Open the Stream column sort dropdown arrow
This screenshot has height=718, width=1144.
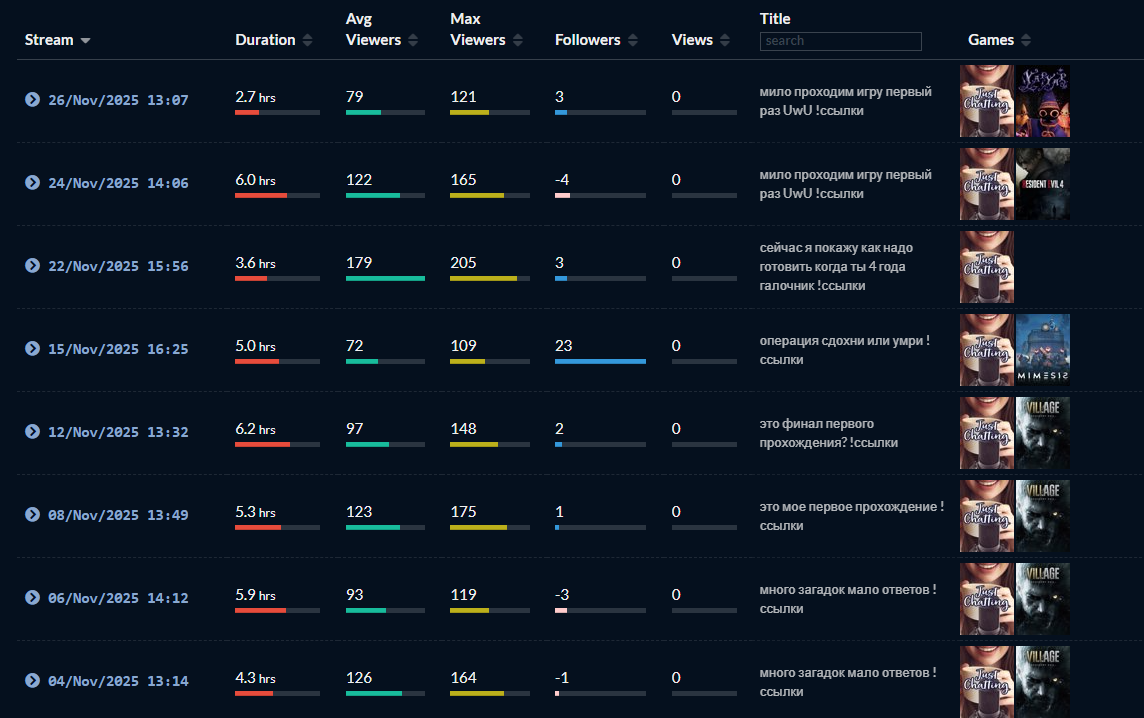(85, 41)
